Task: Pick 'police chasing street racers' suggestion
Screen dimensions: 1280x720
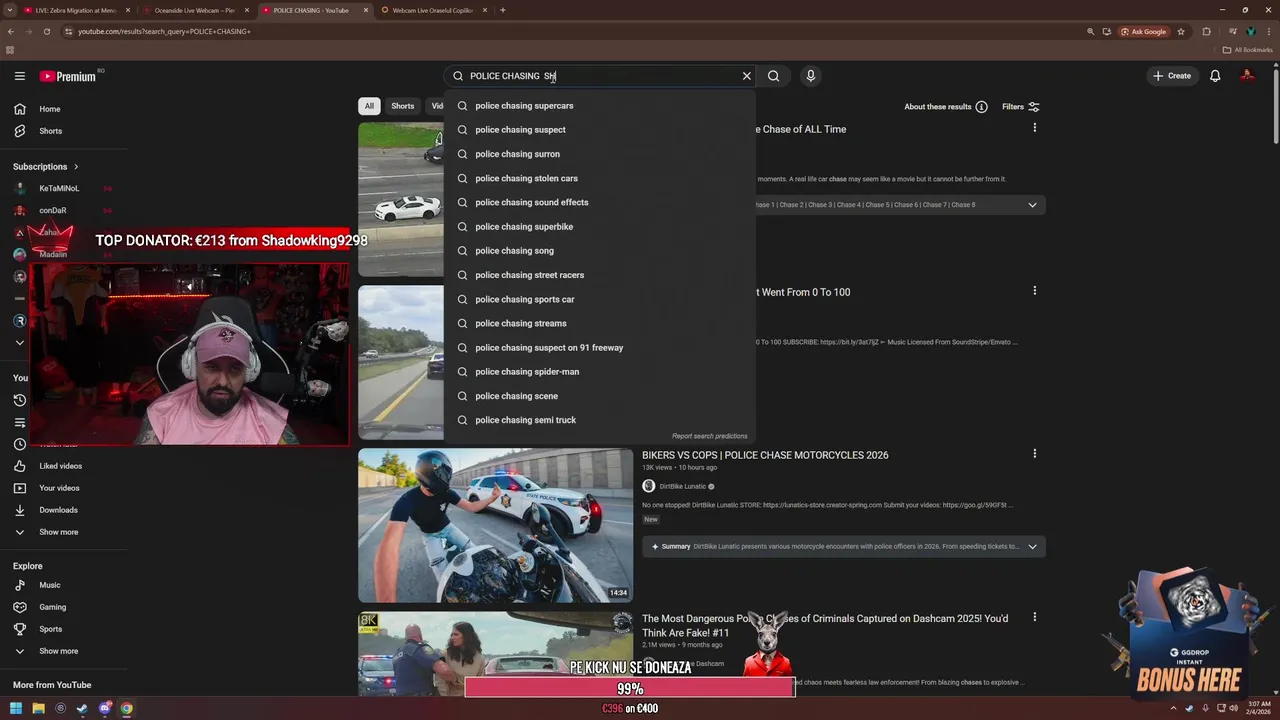Action: [599, 275]
